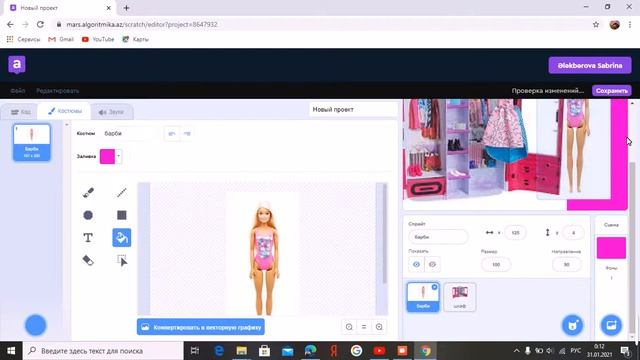Edit the sprite name field
This screenshot has width=640, height=360.
(438, 237)
